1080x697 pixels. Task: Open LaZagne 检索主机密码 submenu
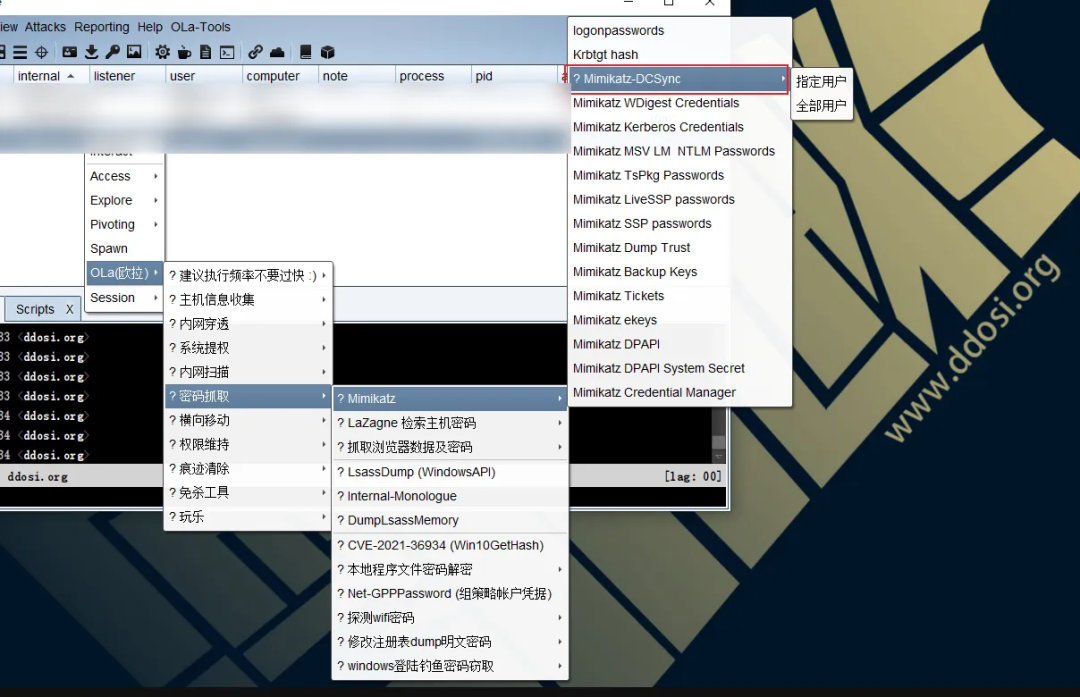450,423
